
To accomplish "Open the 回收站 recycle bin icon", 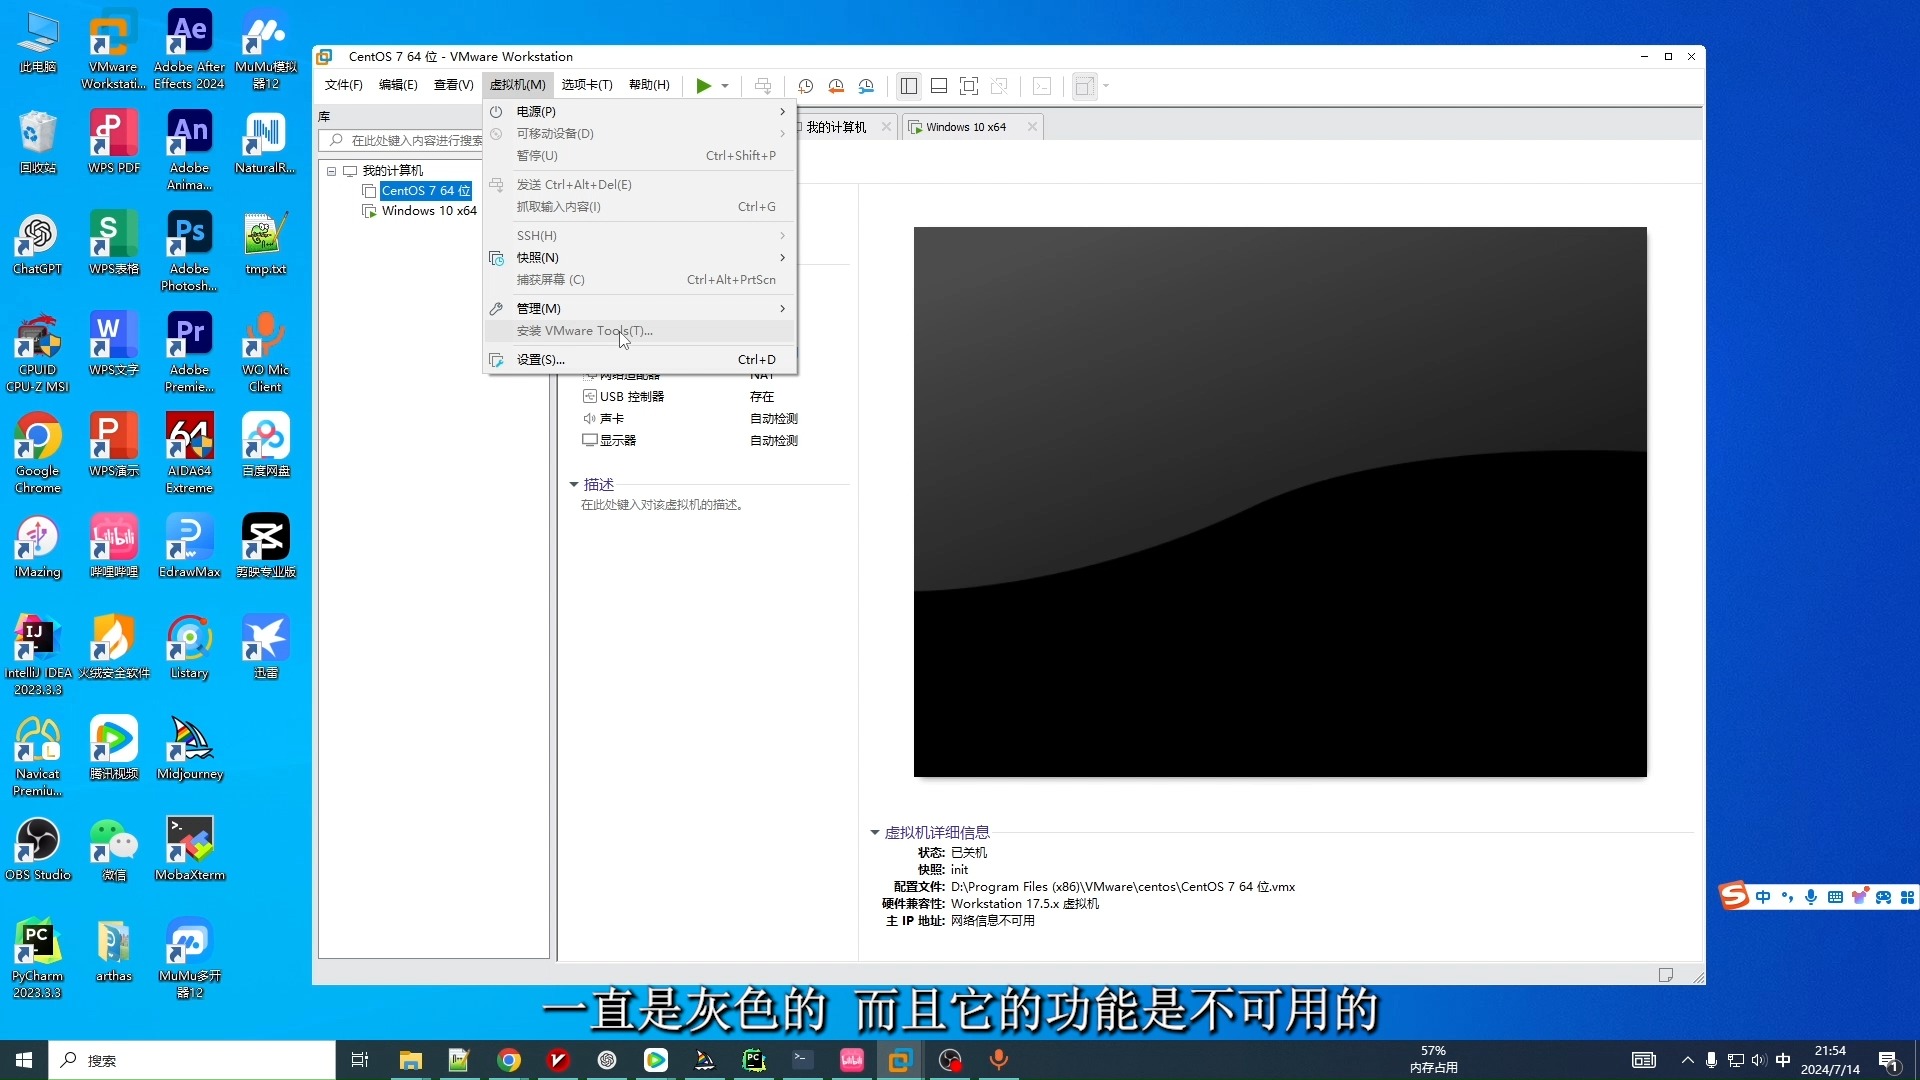I will tap(38, 143).
